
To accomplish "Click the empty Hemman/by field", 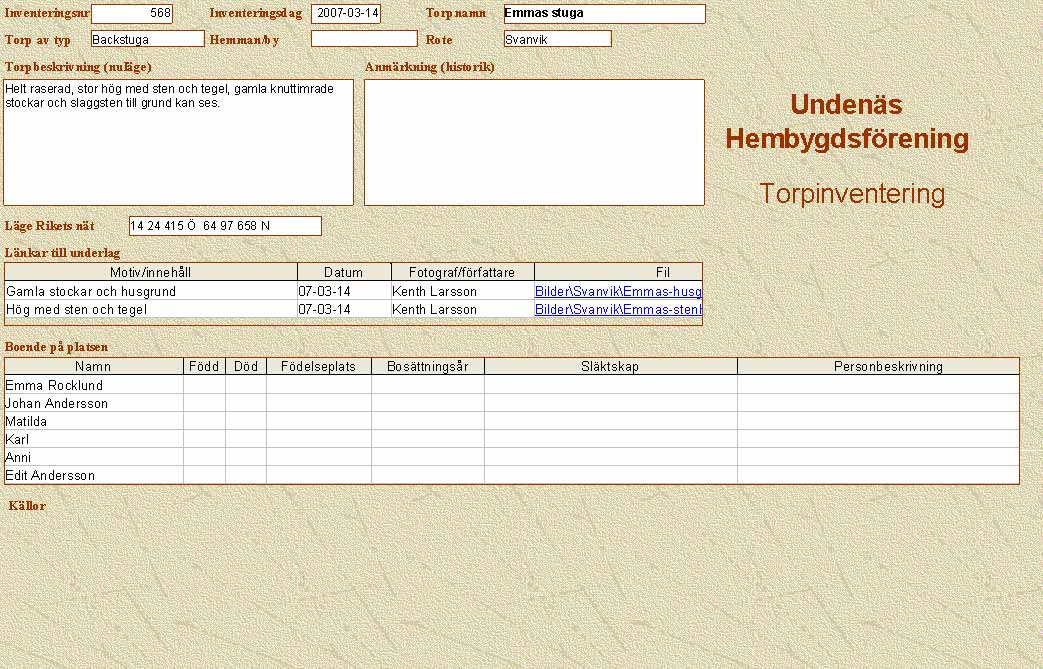I will [x=364, y=39].
